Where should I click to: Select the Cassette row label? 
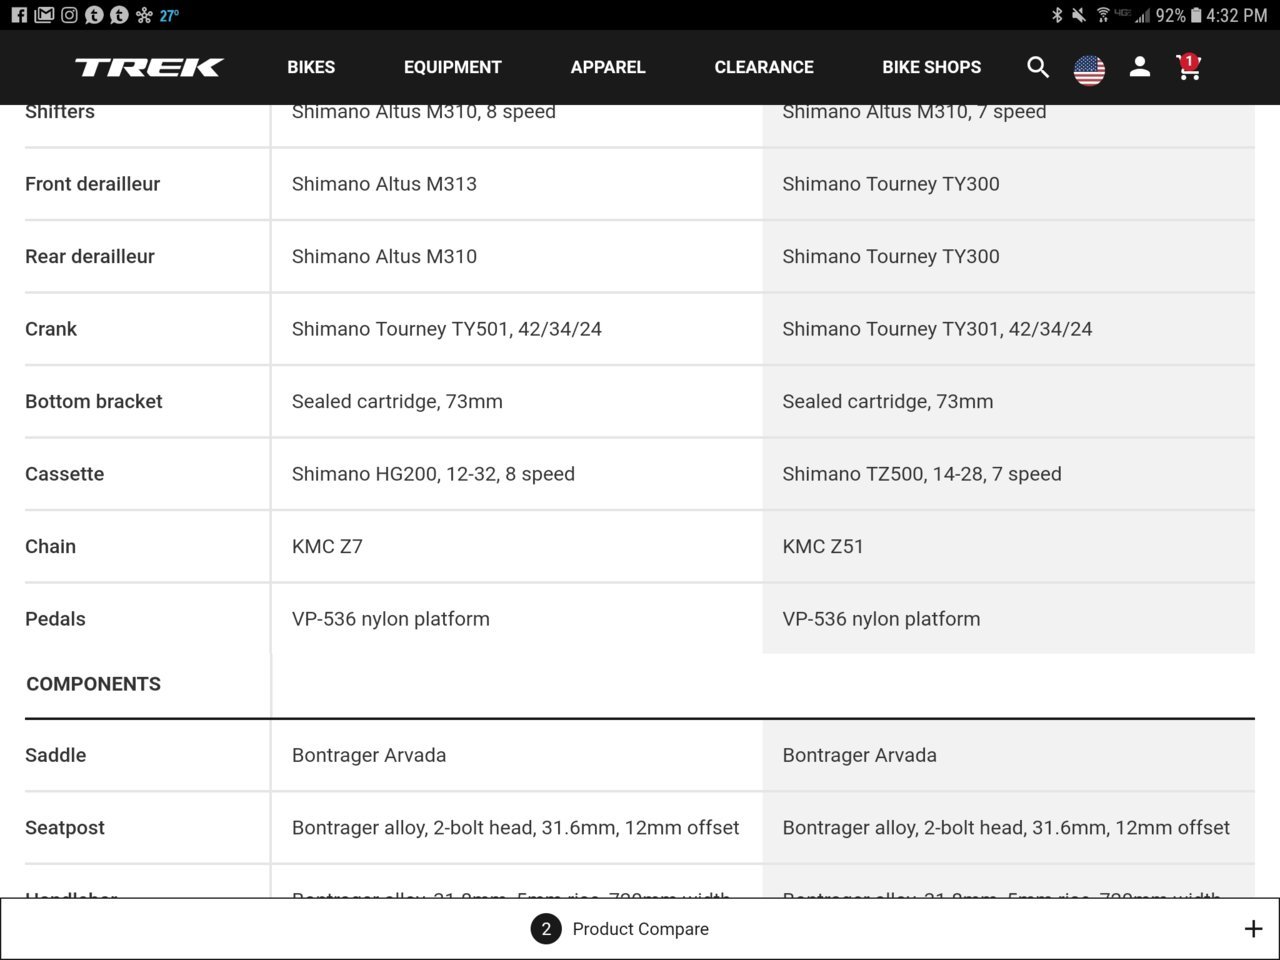[x=65, y=474]
